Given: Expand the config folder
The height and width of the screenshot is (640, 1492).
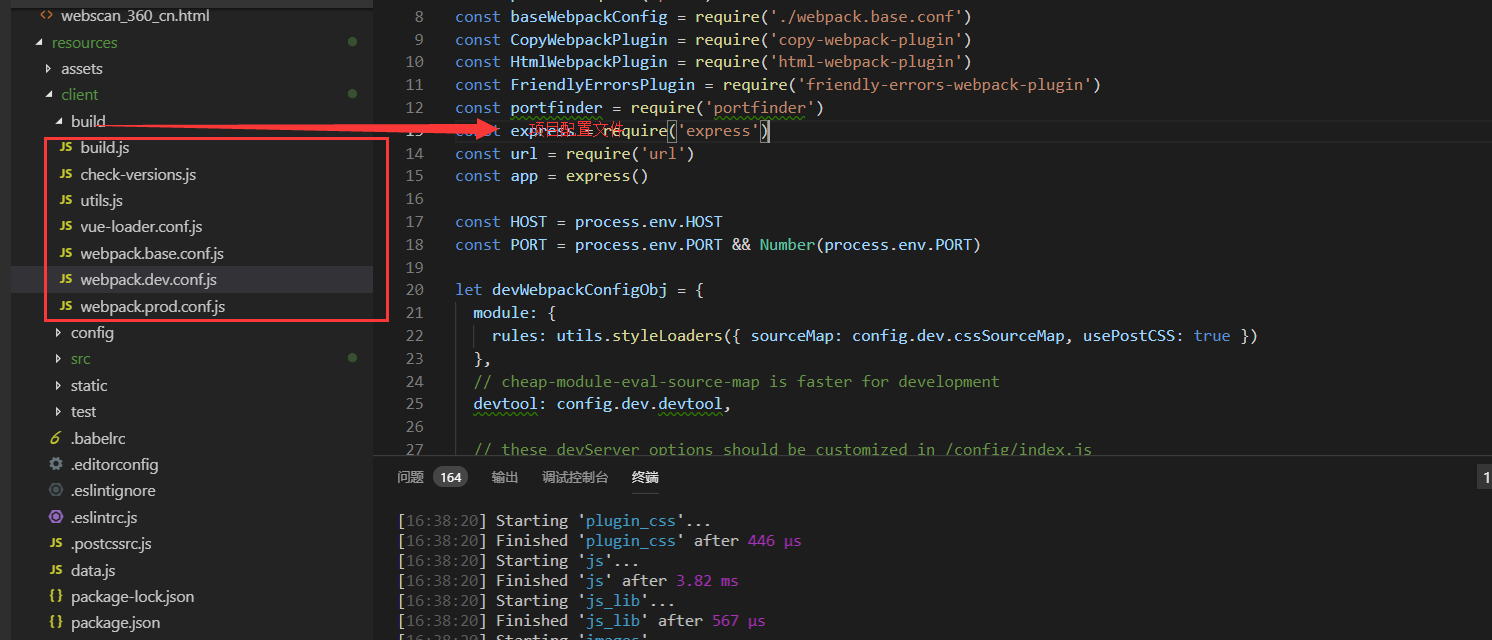Looking at the screenshot, I should pos(59,332).
